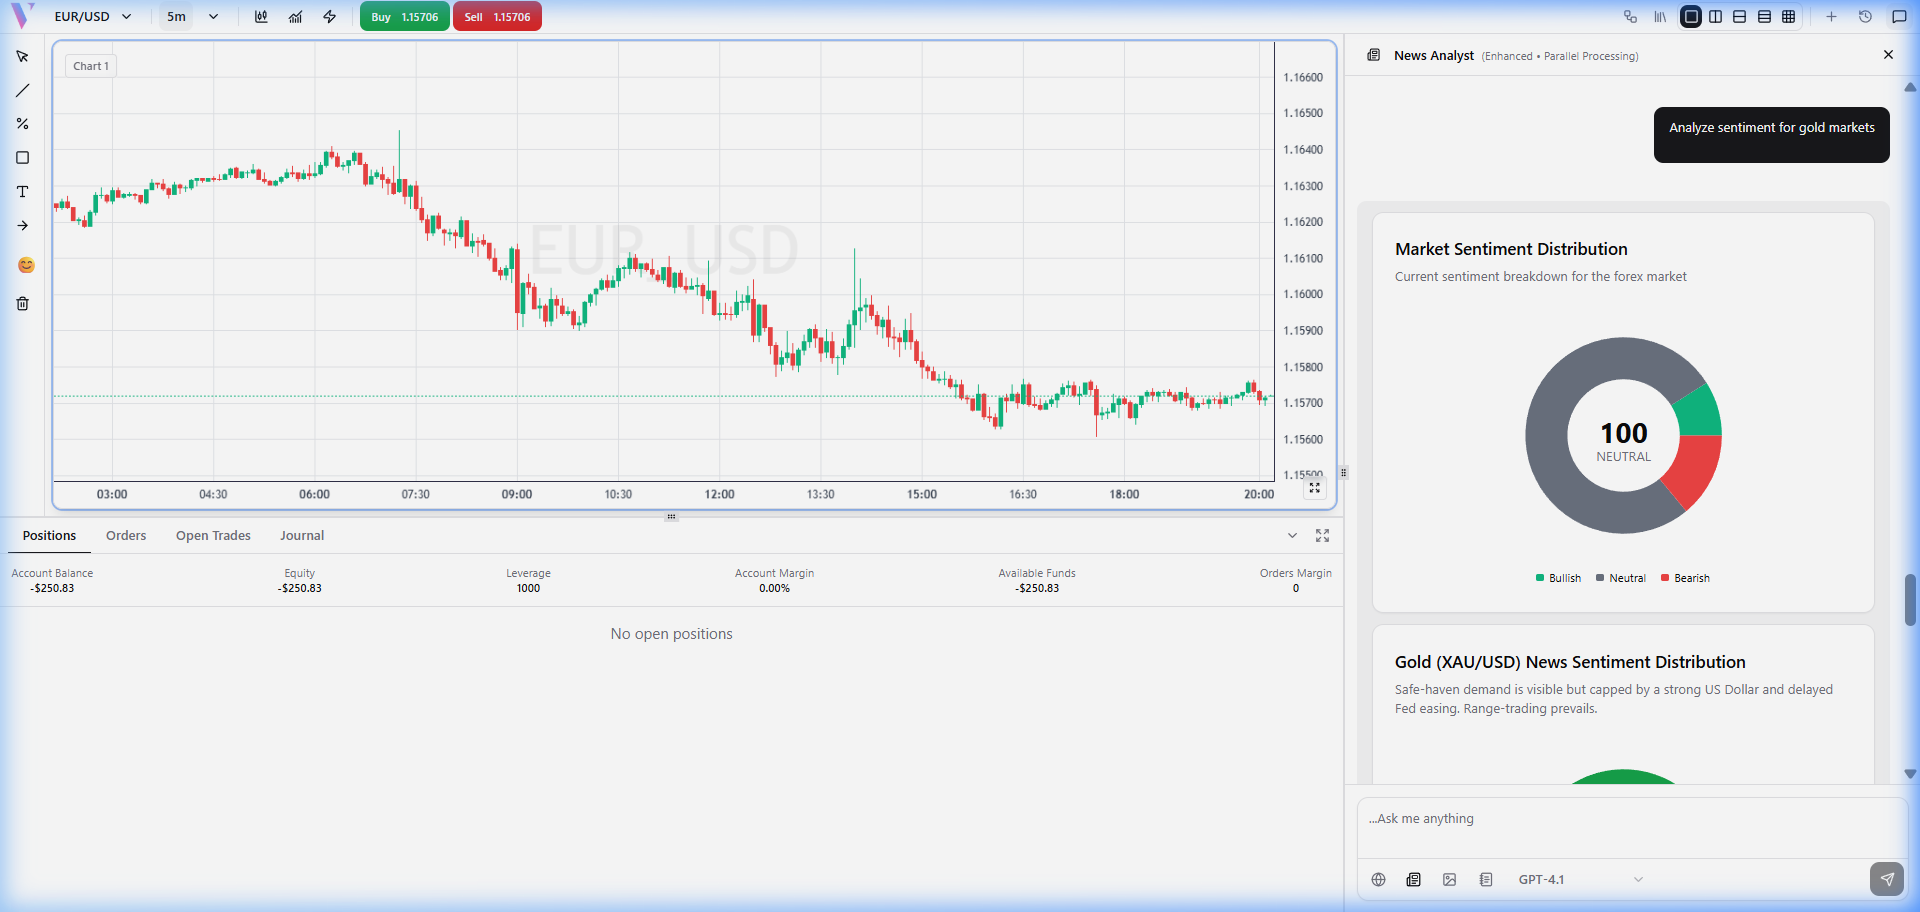Select the rectangle shape tool
Viewport: 1920px width, 912px height.
pos(22,158)
